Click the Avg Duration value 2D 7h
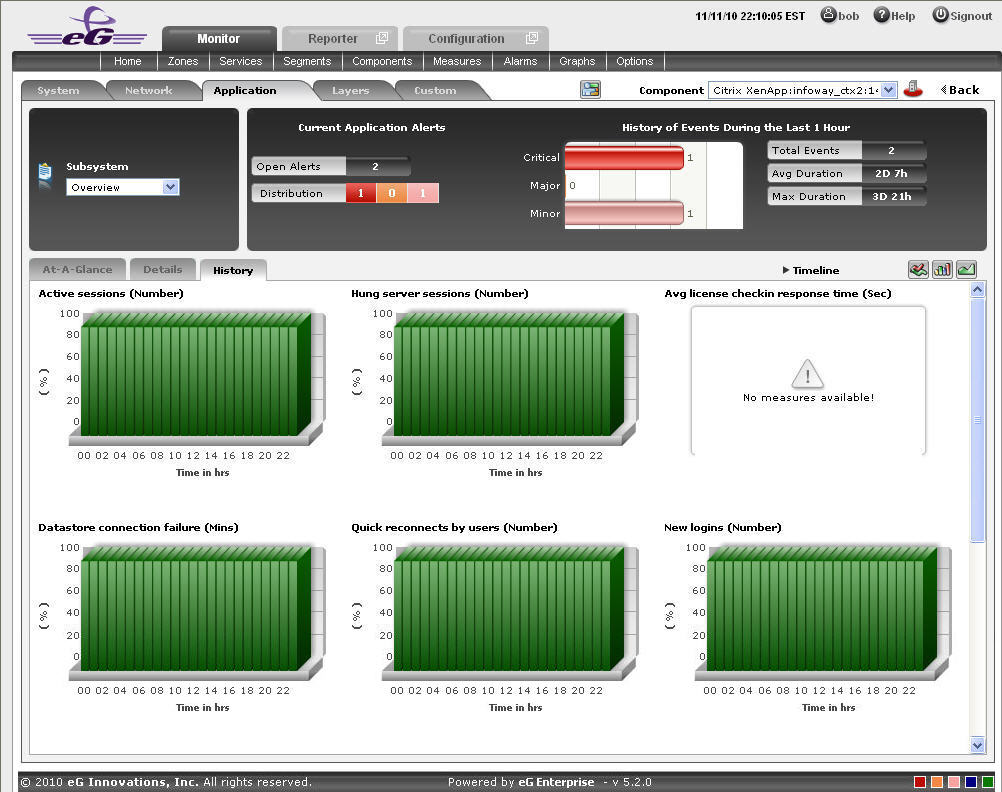Viewport: 1002px width, 792px height. (891, 173)
